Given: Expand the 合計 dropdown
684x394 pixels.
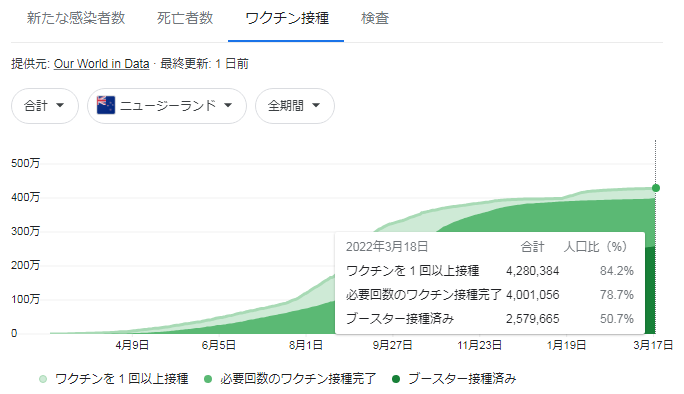Looking at the screenshot, I should click(x=45, y=106).
